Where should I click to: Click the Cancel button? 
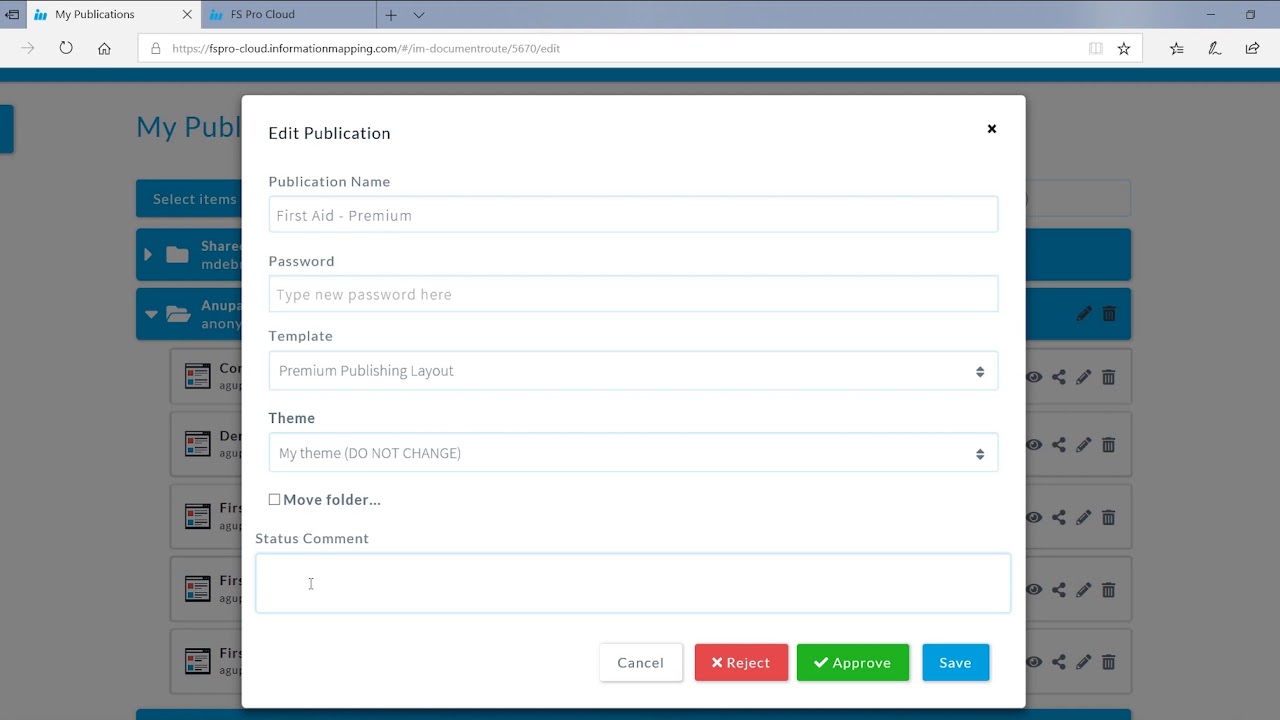tap(641, 662)
